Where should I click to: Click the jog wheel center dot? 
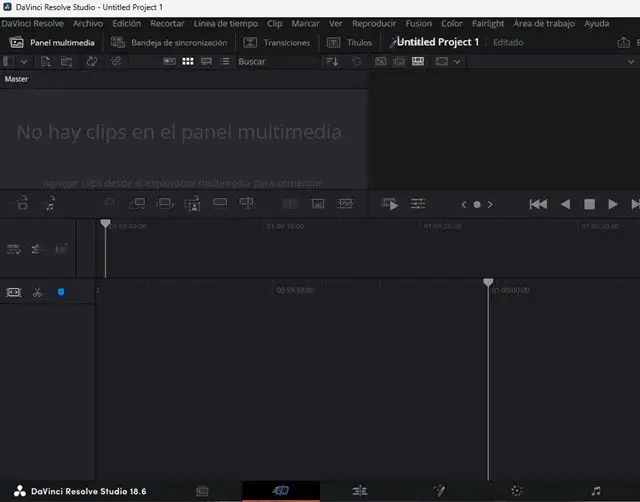[x=477, y=204]
